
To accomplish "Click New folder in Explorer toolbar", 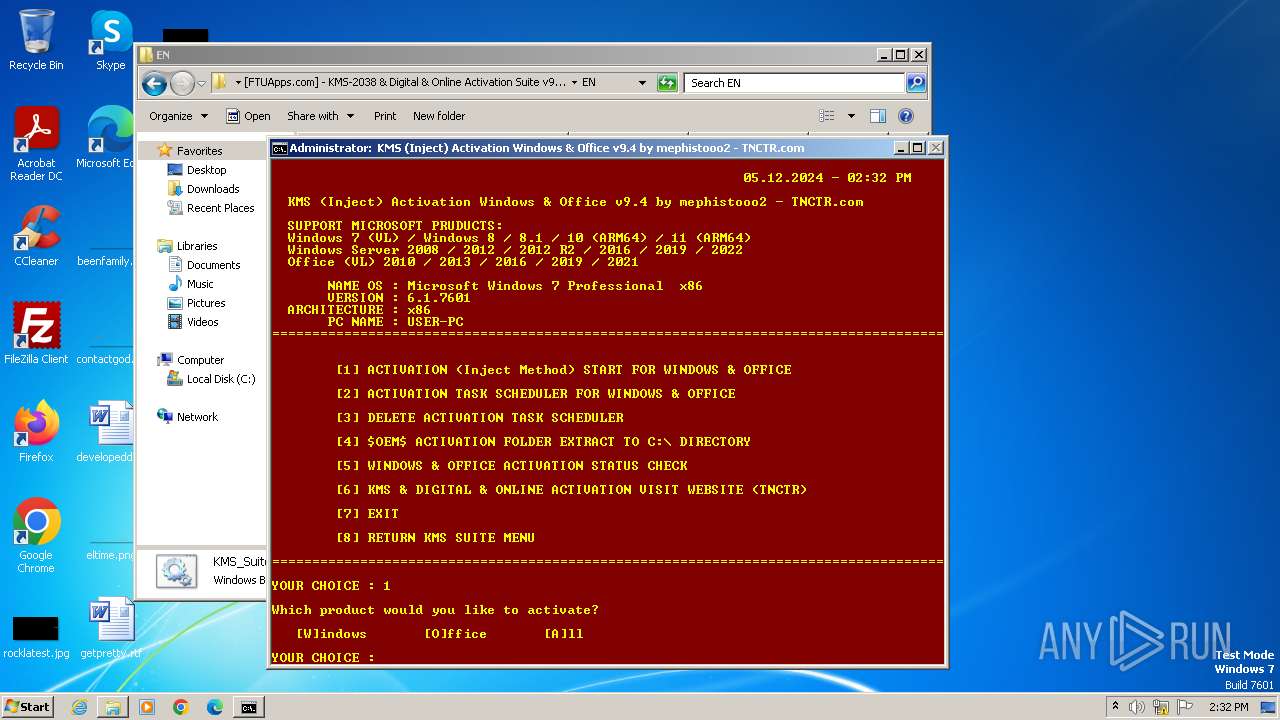I will pyautogui.click(x=439, y=116).
